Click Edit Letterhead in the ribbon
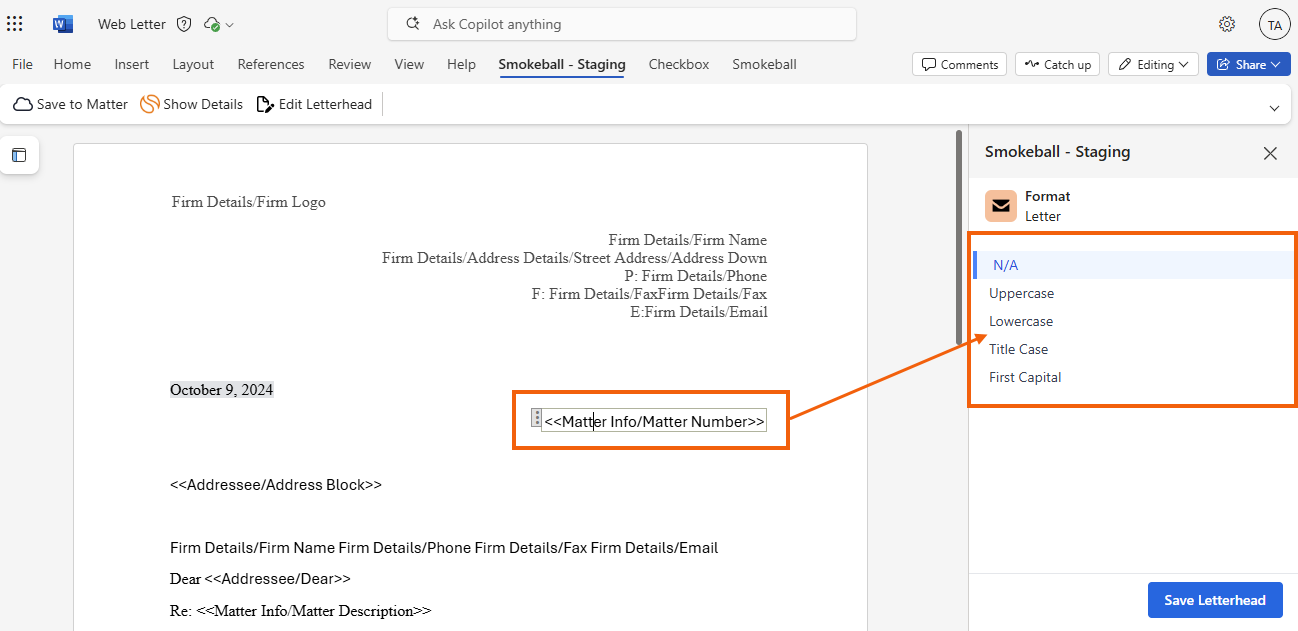1298x631 pixels. tap(314, 104)
